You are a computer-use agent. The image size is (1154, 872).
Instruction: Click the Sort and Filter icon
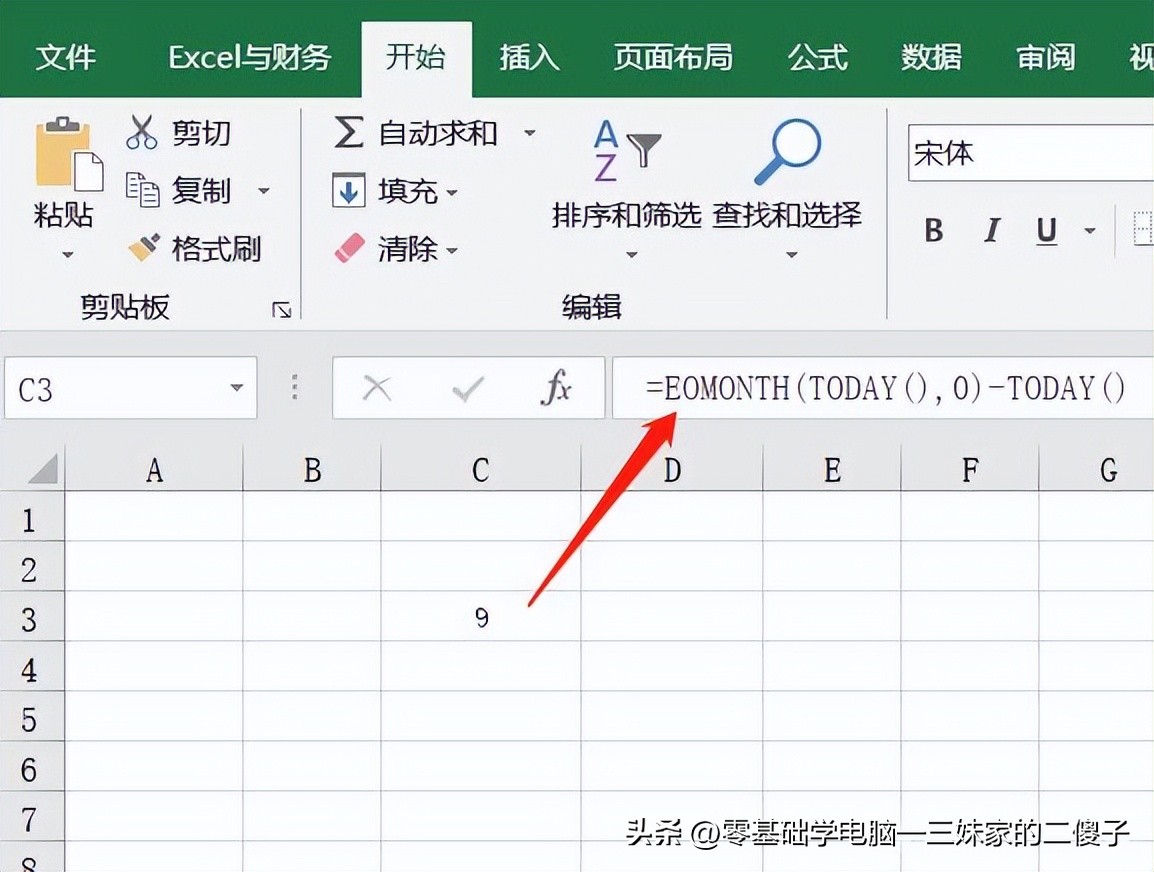[x=626, y=152]
